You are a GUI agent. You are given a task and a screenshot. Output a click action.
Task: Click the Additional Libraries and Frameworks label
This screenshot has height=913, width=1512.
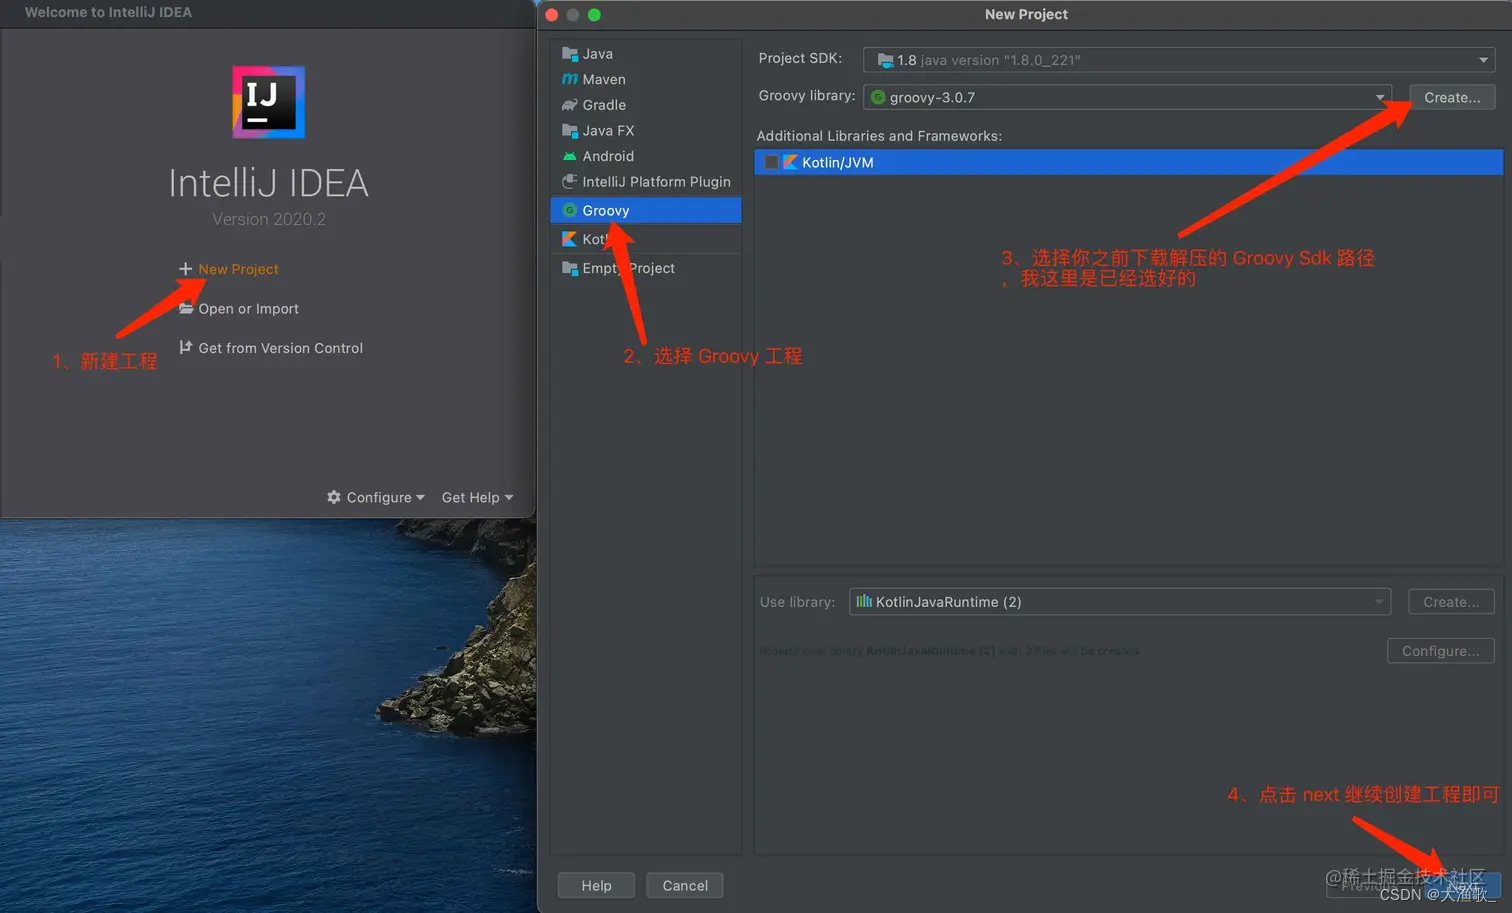point(879,135)
